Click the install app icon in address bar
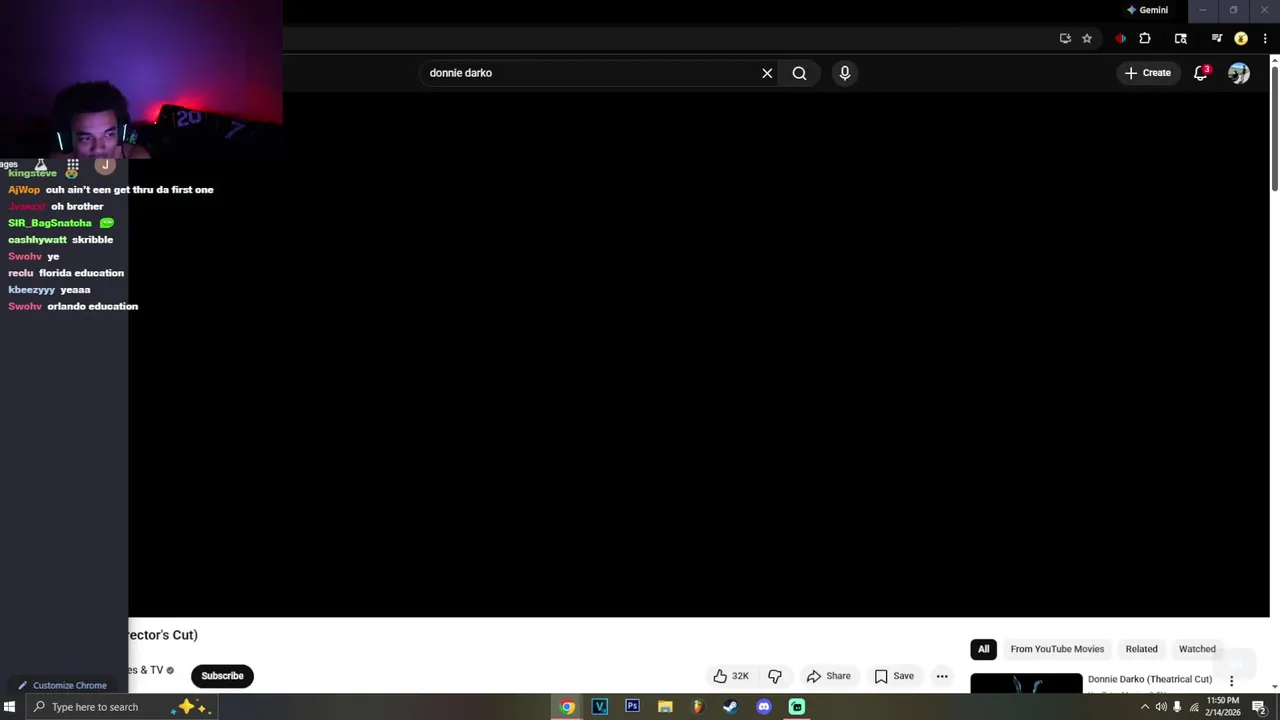This screenshot has width=1280, height=720. click(1065, 39)
